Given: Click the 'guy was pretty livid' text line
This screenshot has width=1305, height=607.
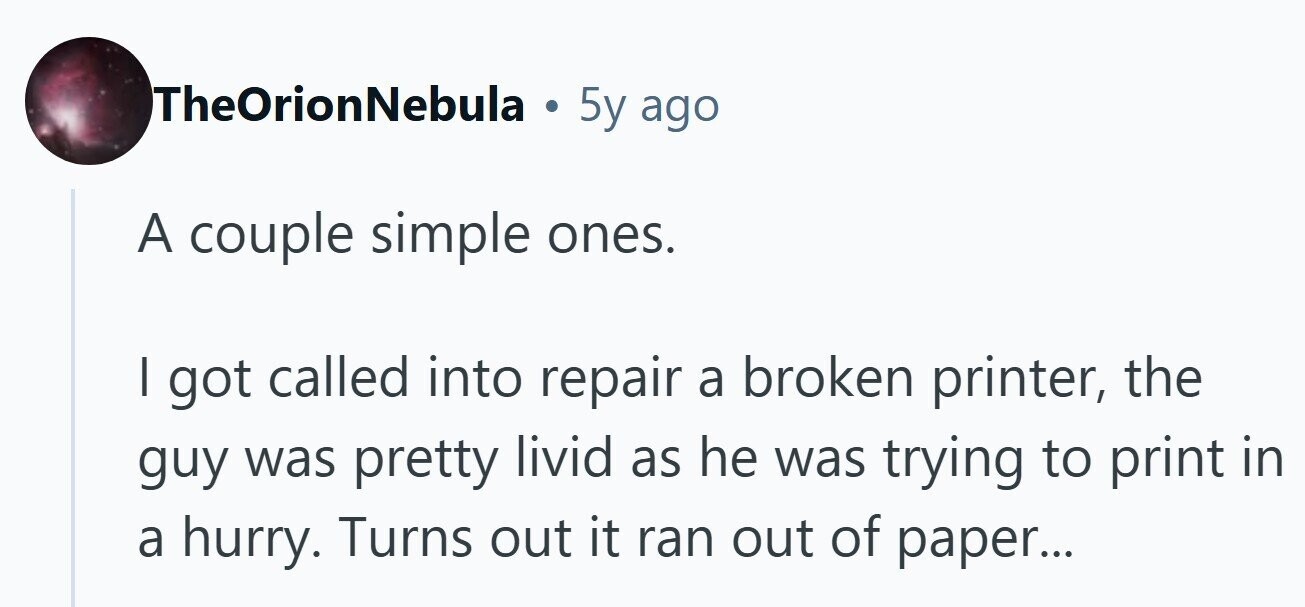Looking at the screenshot, I should (710, 460).
